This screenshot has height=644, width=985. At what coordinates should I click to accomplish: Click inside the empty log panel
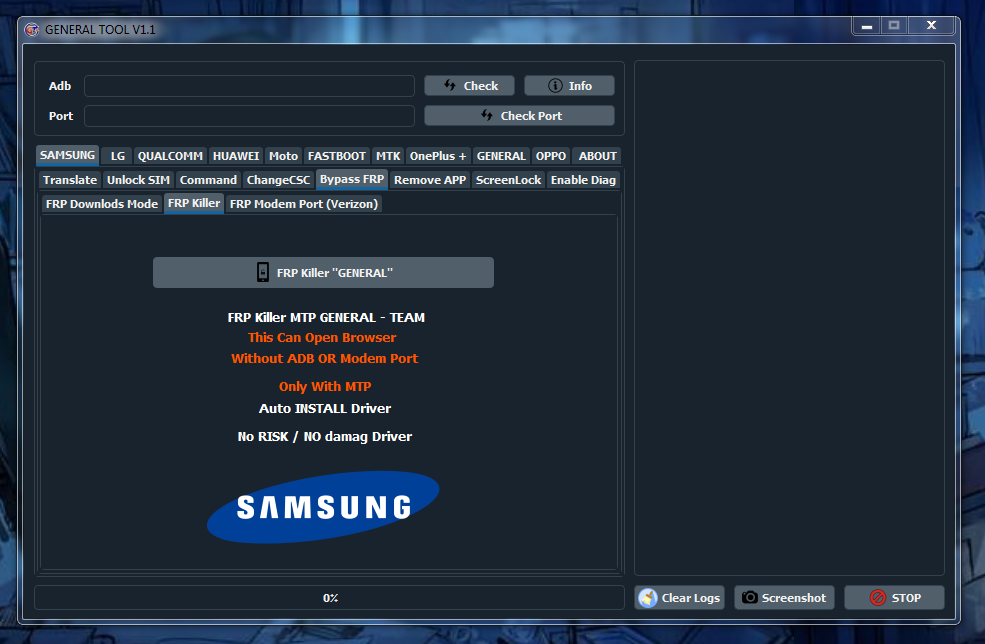789,318
